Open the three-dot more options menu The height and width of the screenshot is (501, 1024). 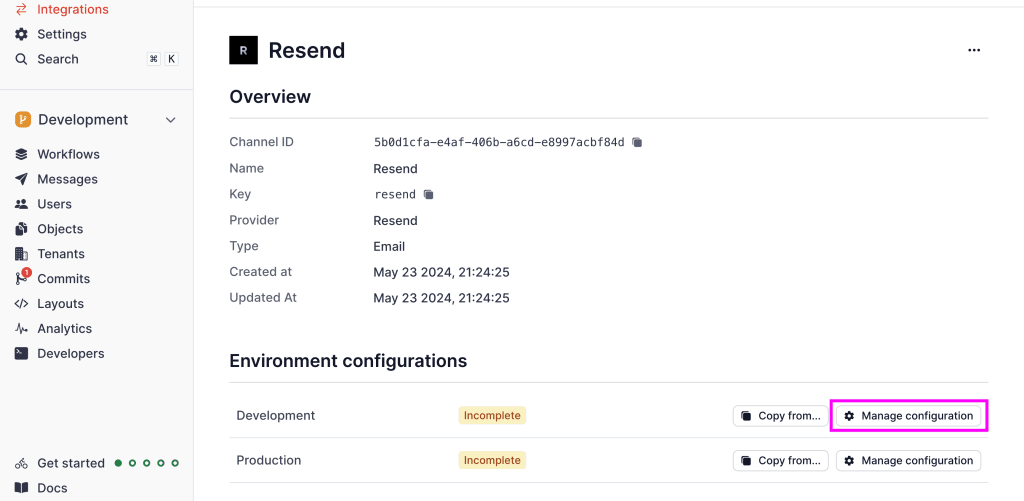tap(974, 50)
